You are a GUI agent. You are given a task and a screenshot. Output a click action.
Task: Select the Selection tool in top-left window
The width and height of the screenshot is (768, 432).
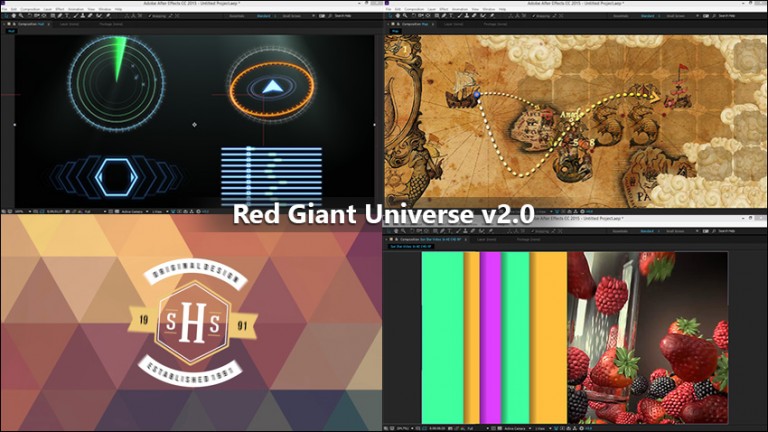(x=5, y=16)
